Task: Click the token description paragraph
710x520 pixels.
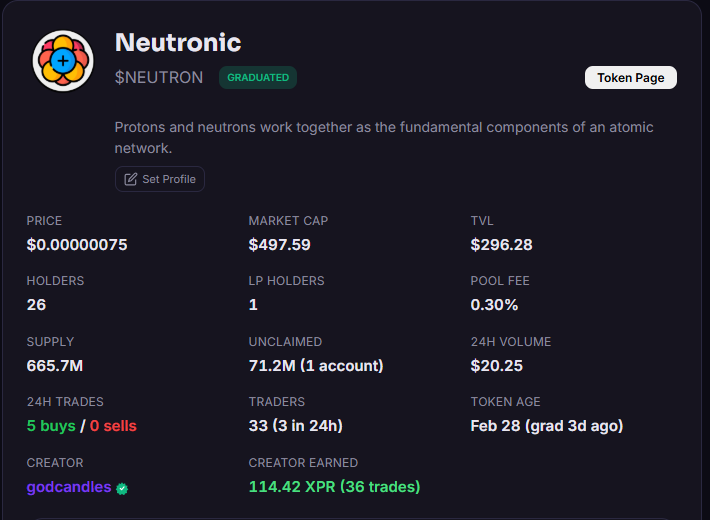Action: [x=384, y=138]
